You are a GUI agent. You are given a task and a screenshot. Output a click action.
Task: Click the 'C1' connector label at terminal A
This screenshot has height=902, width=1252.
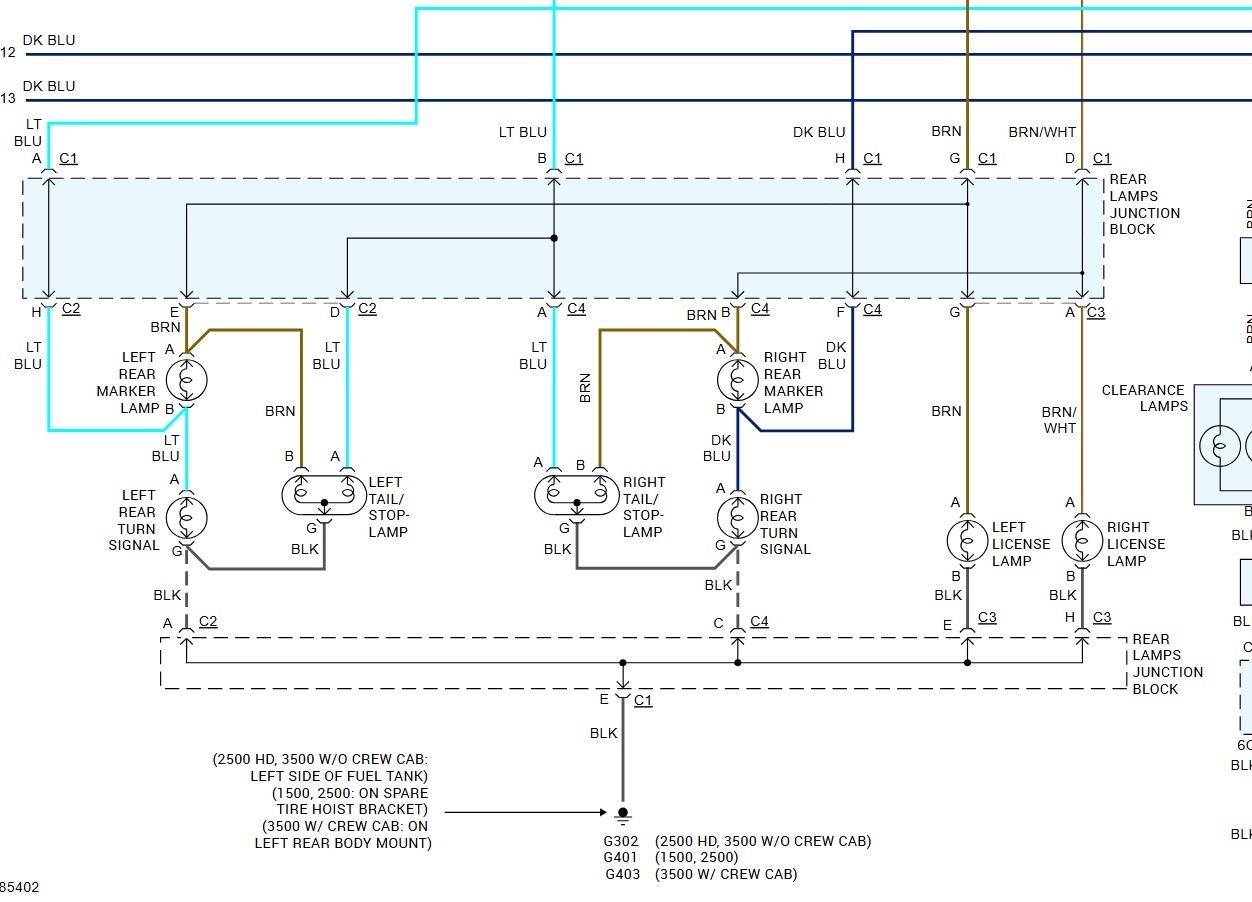pos(69,158)
